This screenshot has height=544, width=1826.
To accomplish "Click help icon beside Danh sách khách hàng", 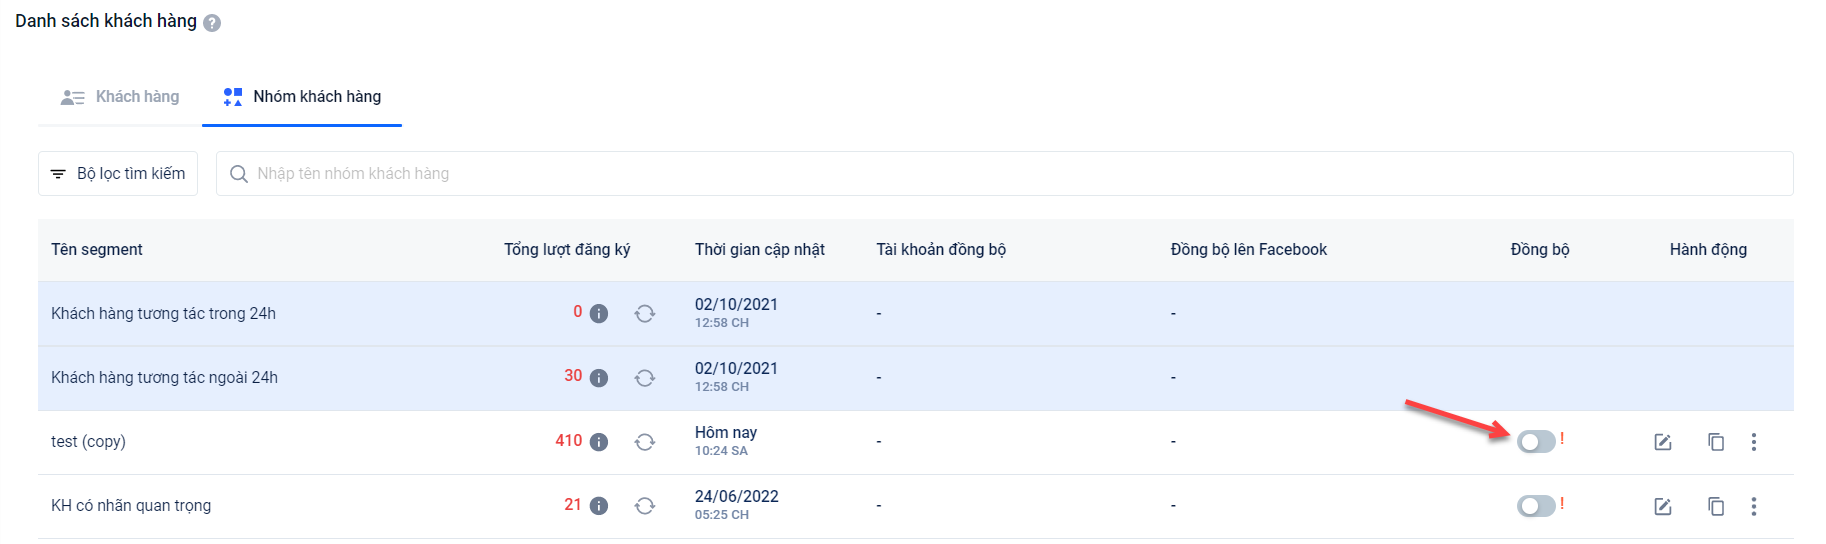I will point(212,23).
